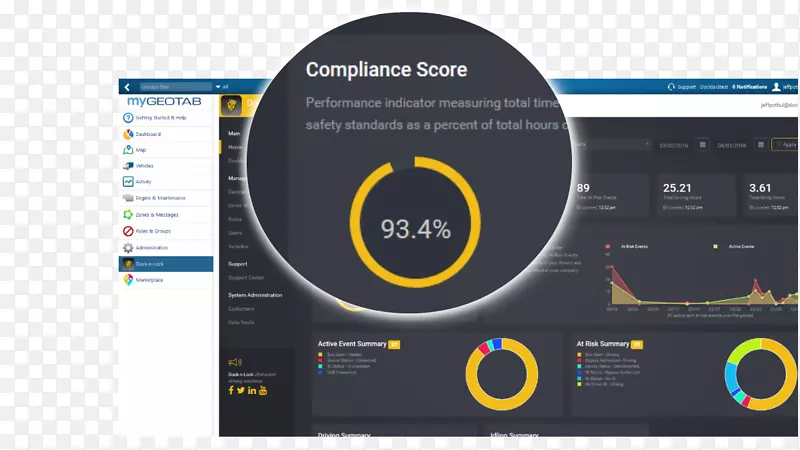Open Data feeds under System Administration
The image size is (800, 450).
[x=241, y=322]
